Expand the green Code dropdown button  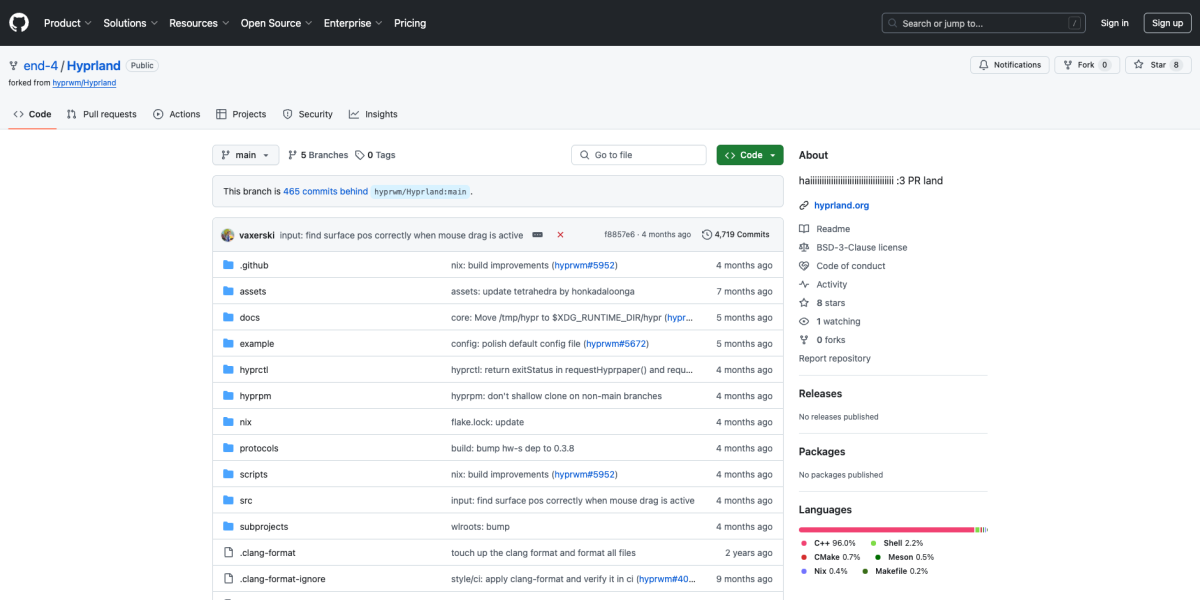tap(749, 155)
